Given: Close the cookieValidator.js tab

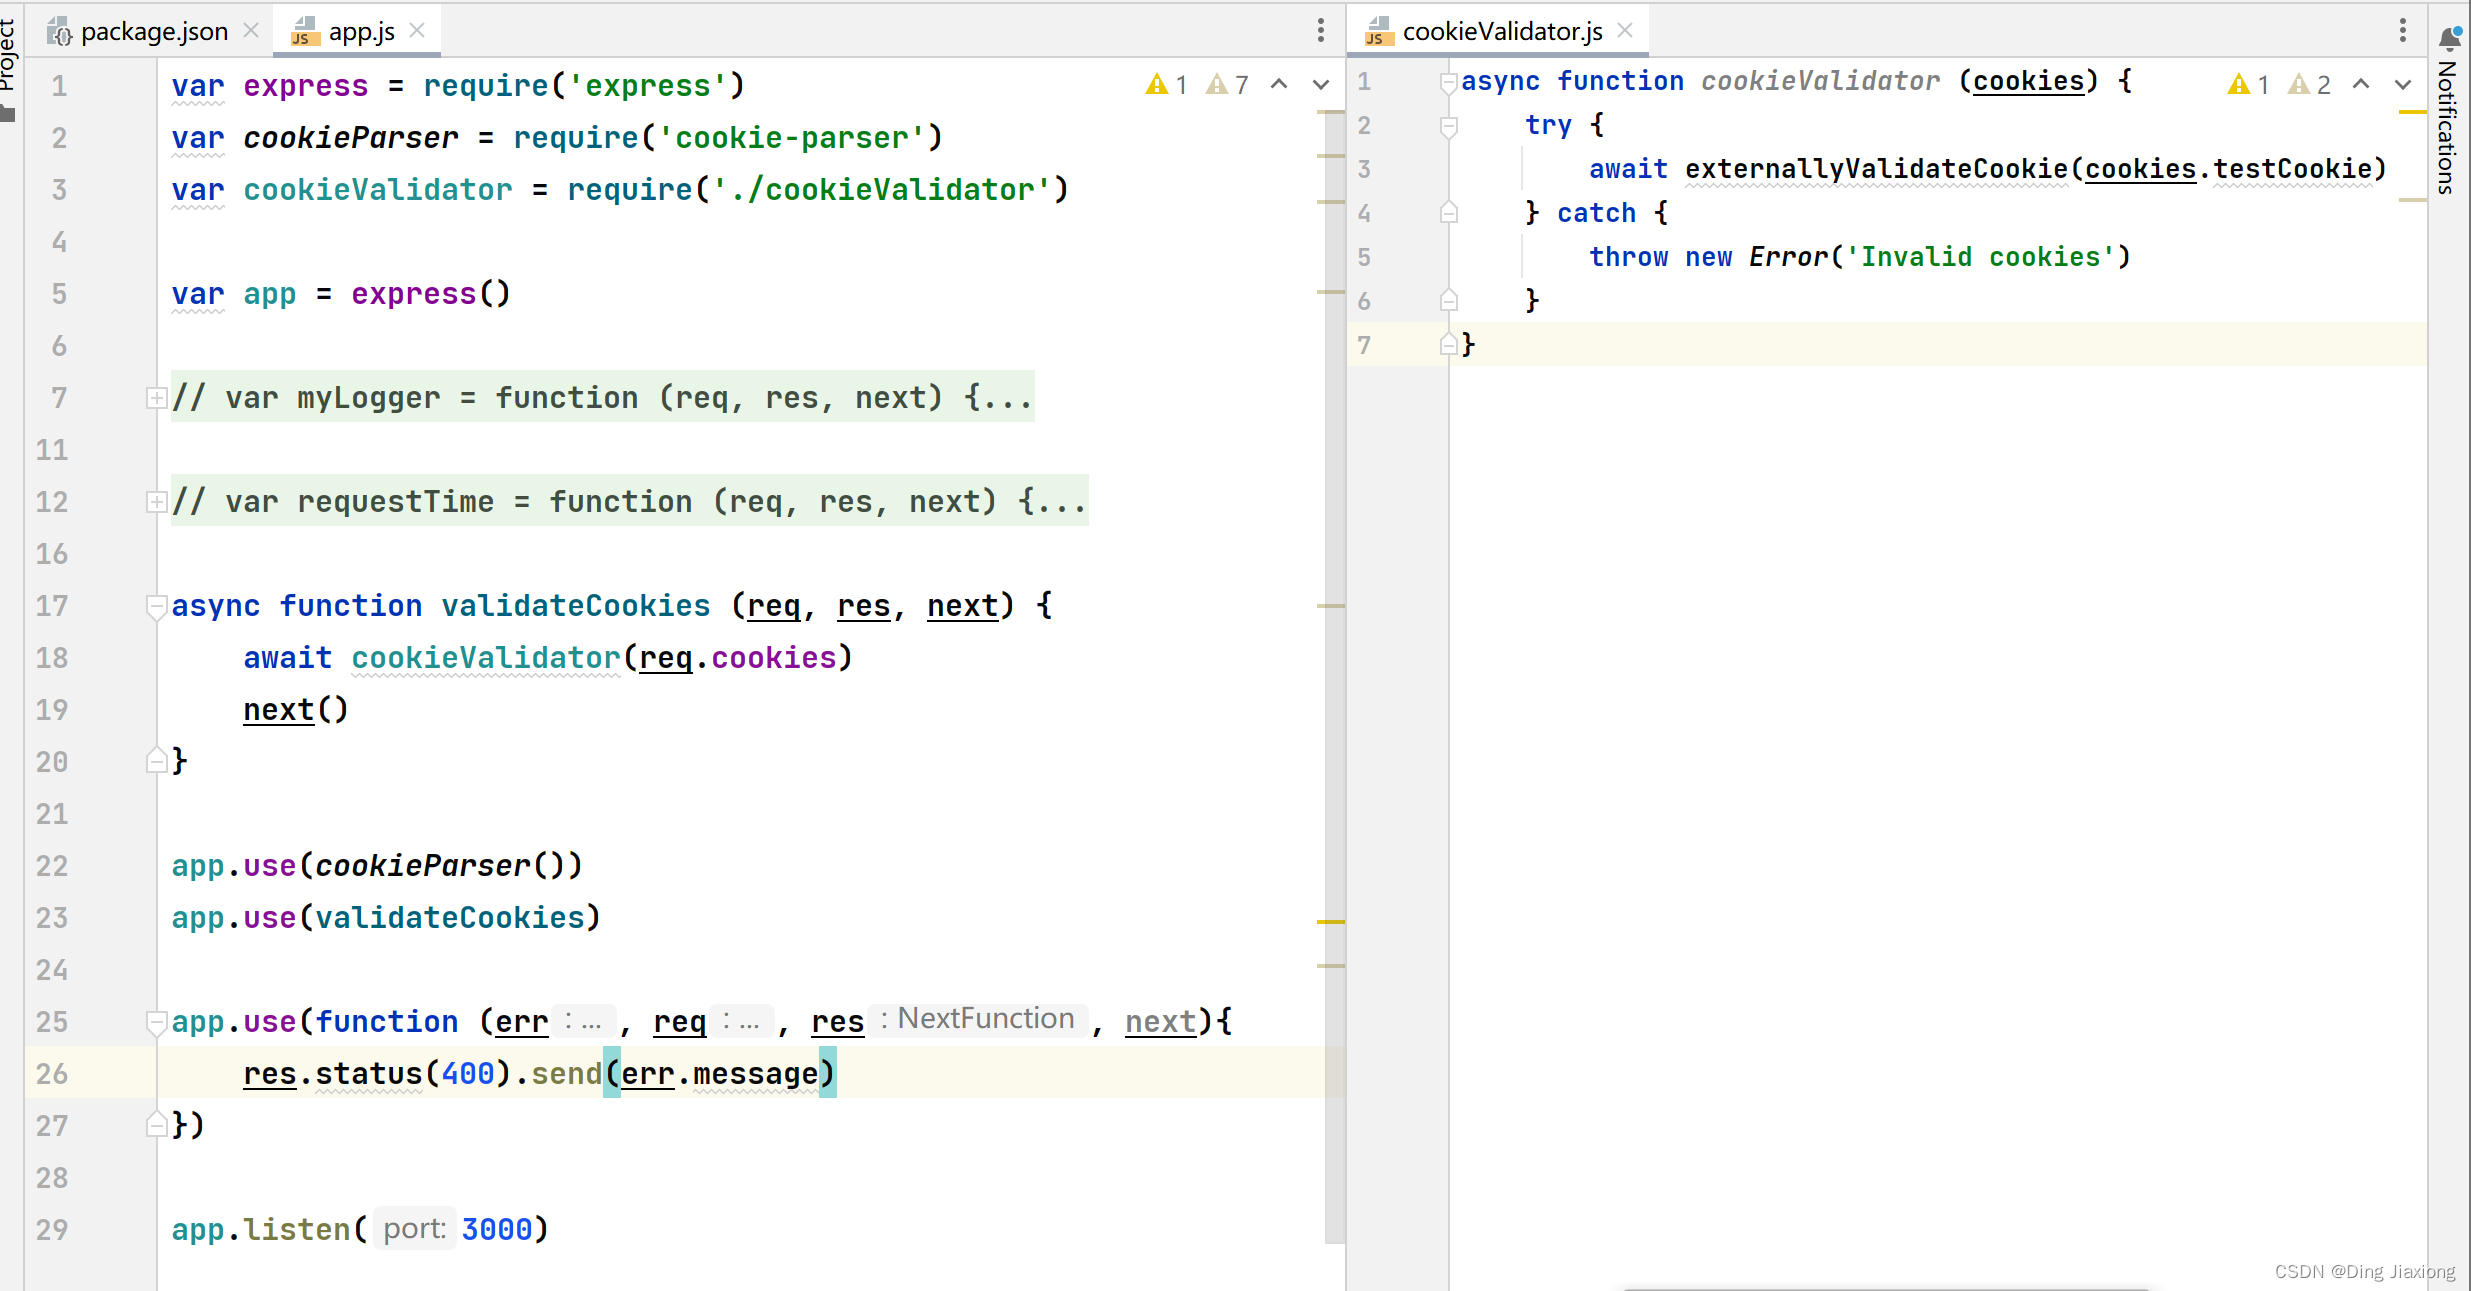Looking at the screenshot, I should pos(1626,31).
